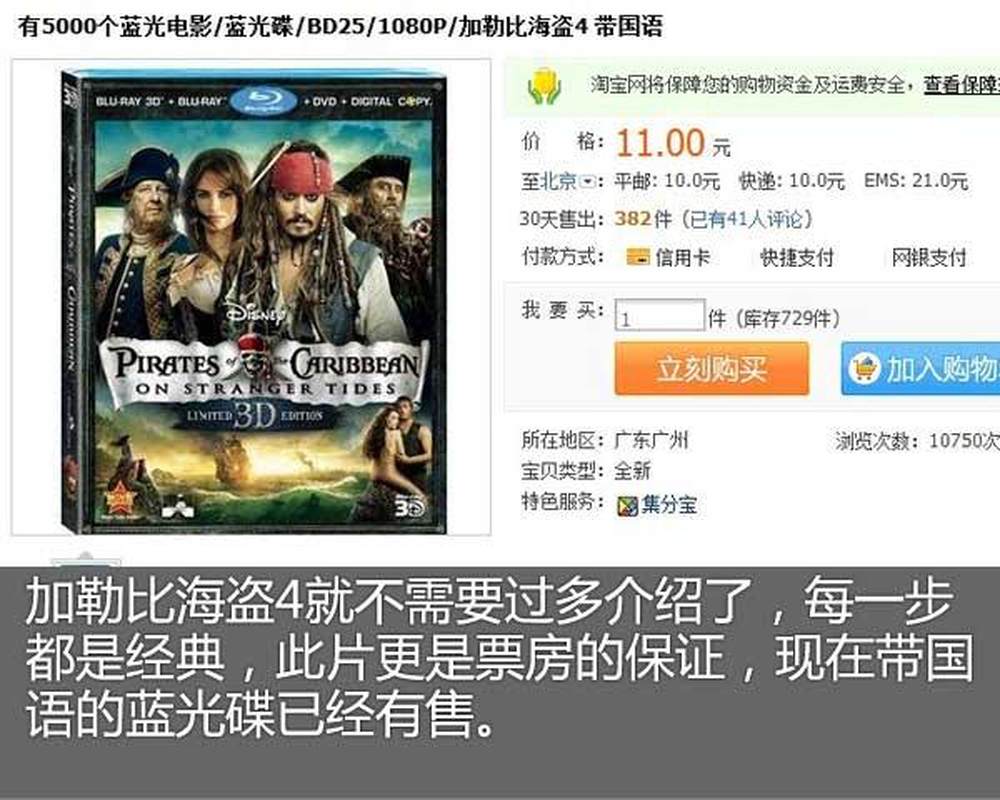1000x800 pixels.
Task: Click the shopping cart icon on 加入购物车
Action: point(864,368)
